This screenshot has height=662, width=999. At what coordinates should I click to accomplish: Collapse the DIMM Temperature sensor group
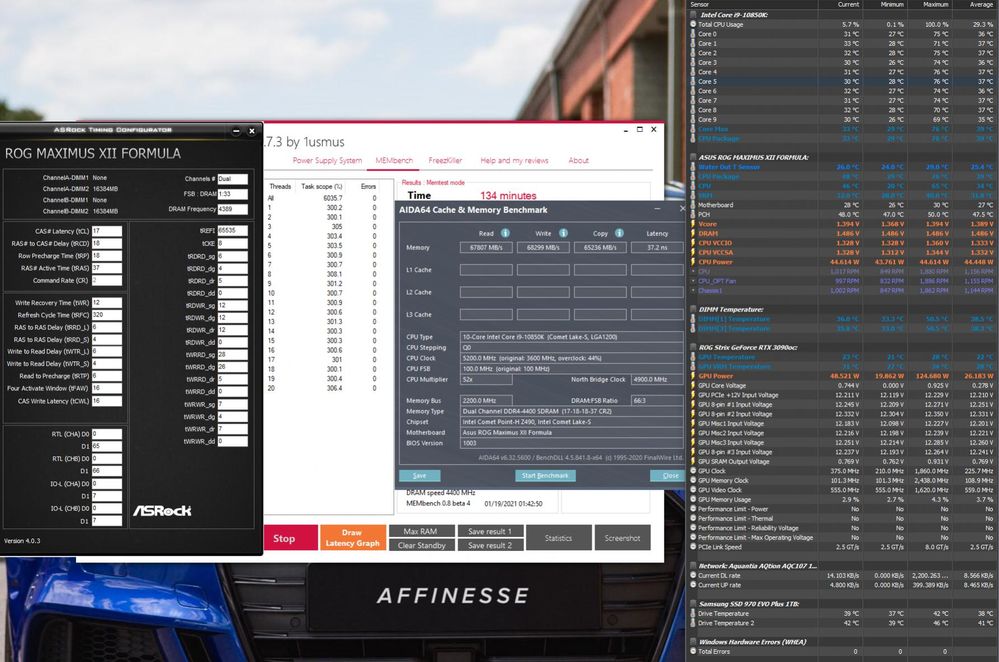coord(693,309)
